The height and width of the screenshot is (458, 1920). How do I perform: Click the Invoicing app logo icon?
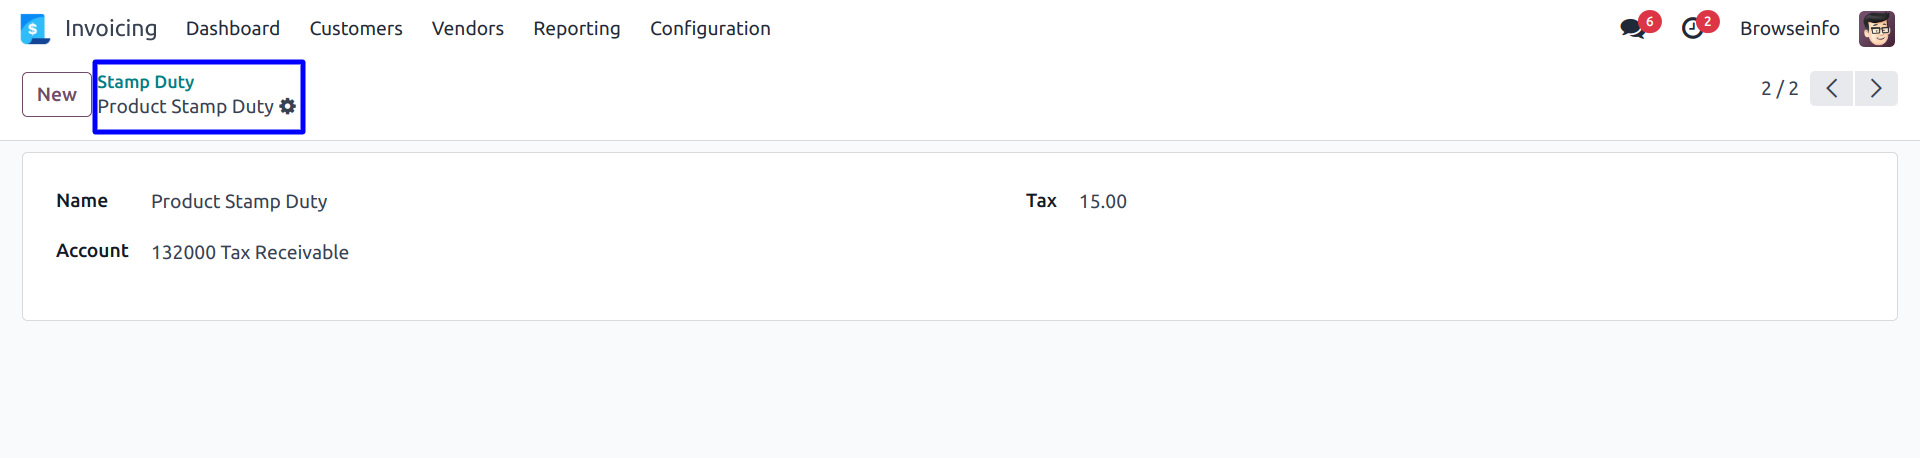[35, 29]
